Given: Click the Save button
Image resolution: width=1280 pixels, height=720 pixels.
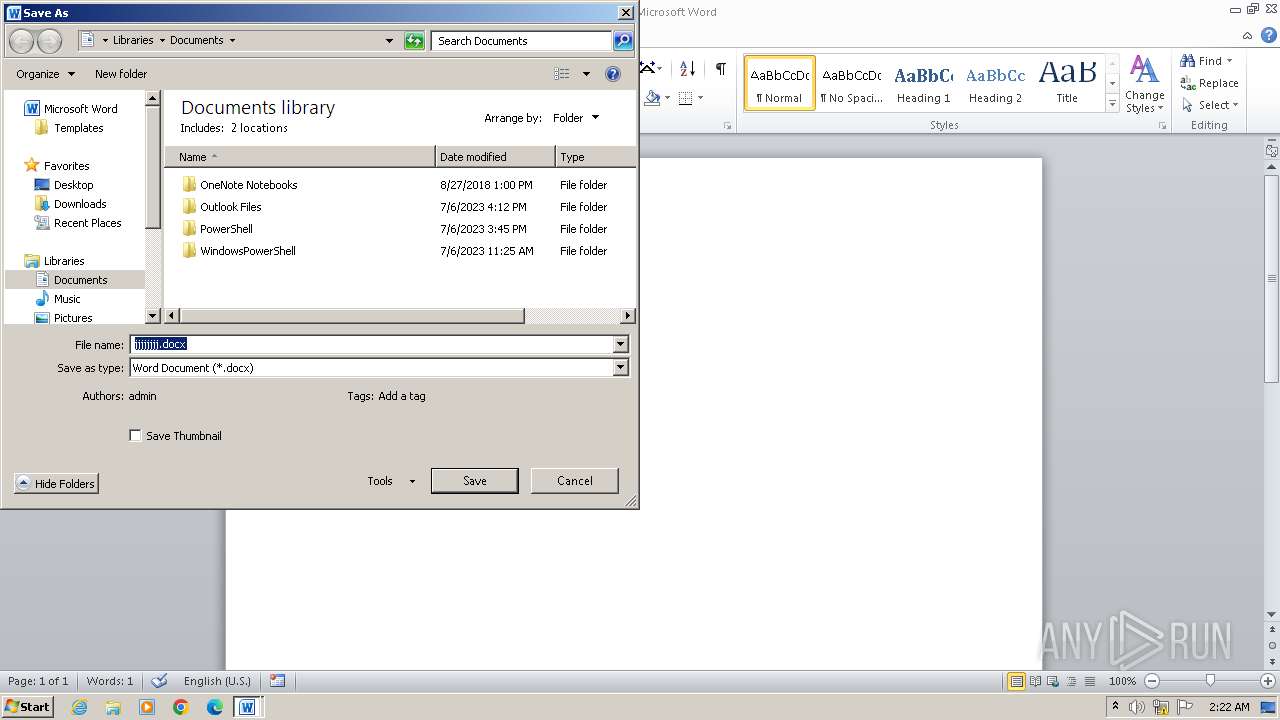Looking at the screenshot, I should click(x=474, y=481).
